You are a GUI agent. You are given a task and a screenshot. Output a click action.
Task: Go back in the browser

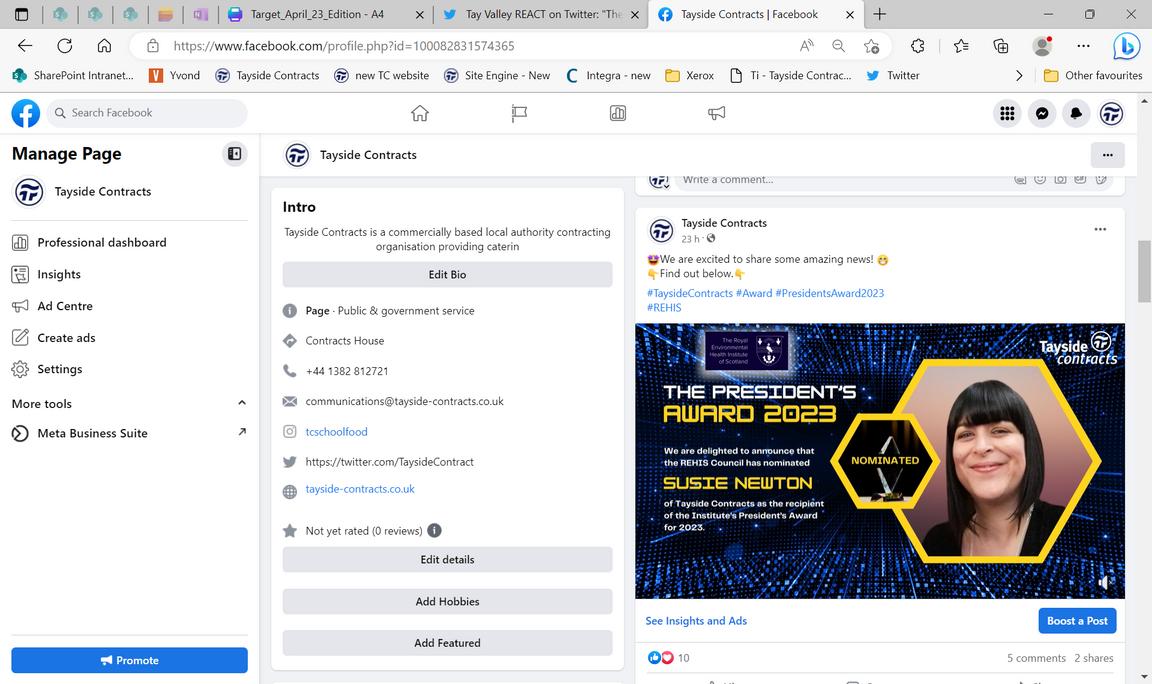[25, 46]
